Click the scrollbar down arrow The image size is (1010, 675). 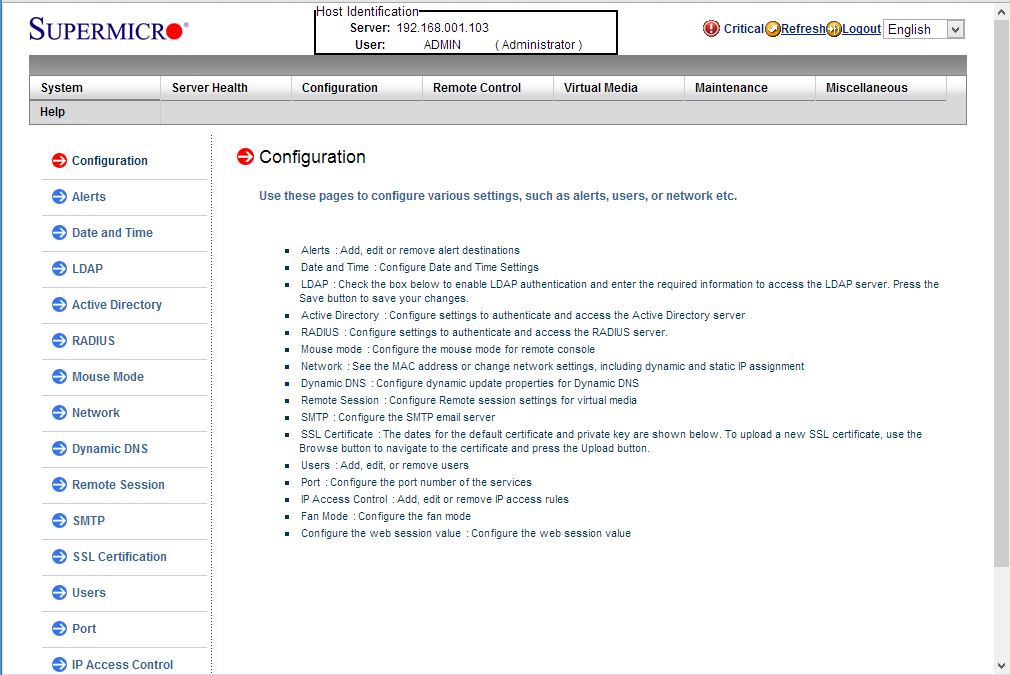1002,666
